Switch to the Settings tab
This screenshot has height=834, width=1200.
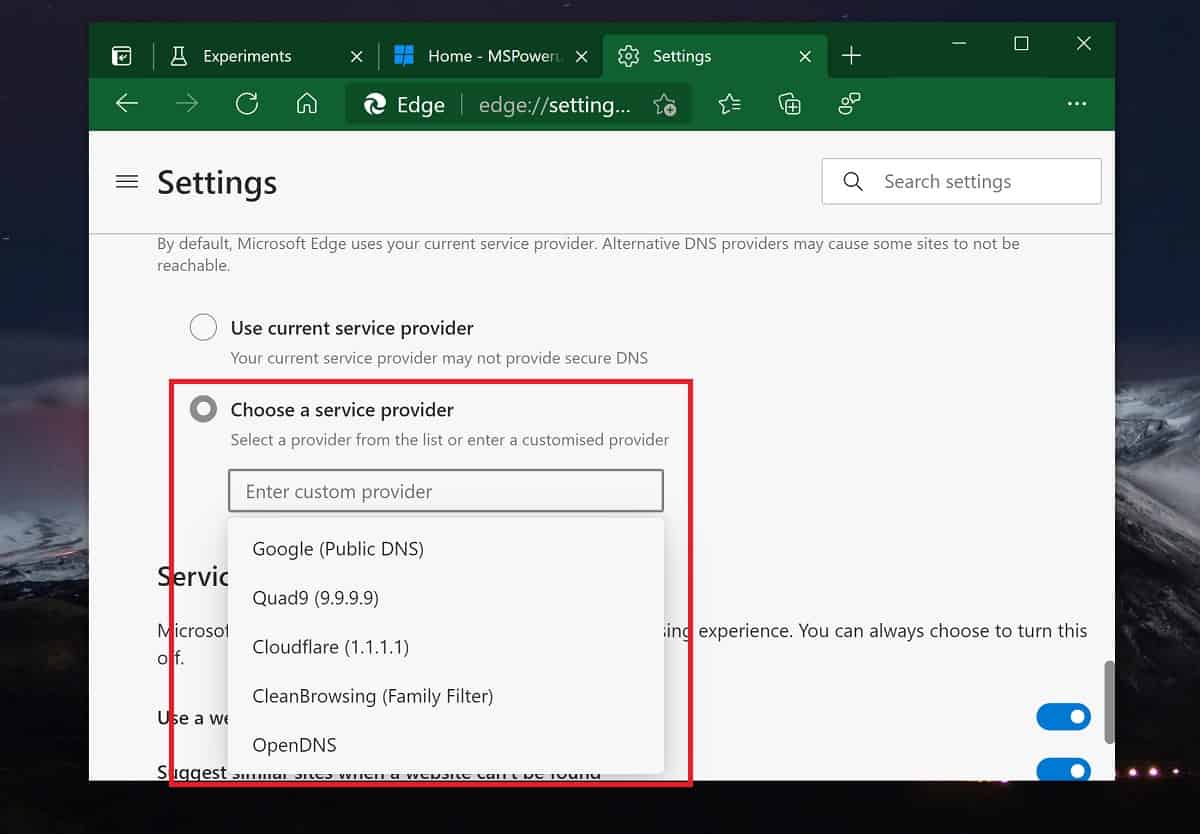coord(716,56)
